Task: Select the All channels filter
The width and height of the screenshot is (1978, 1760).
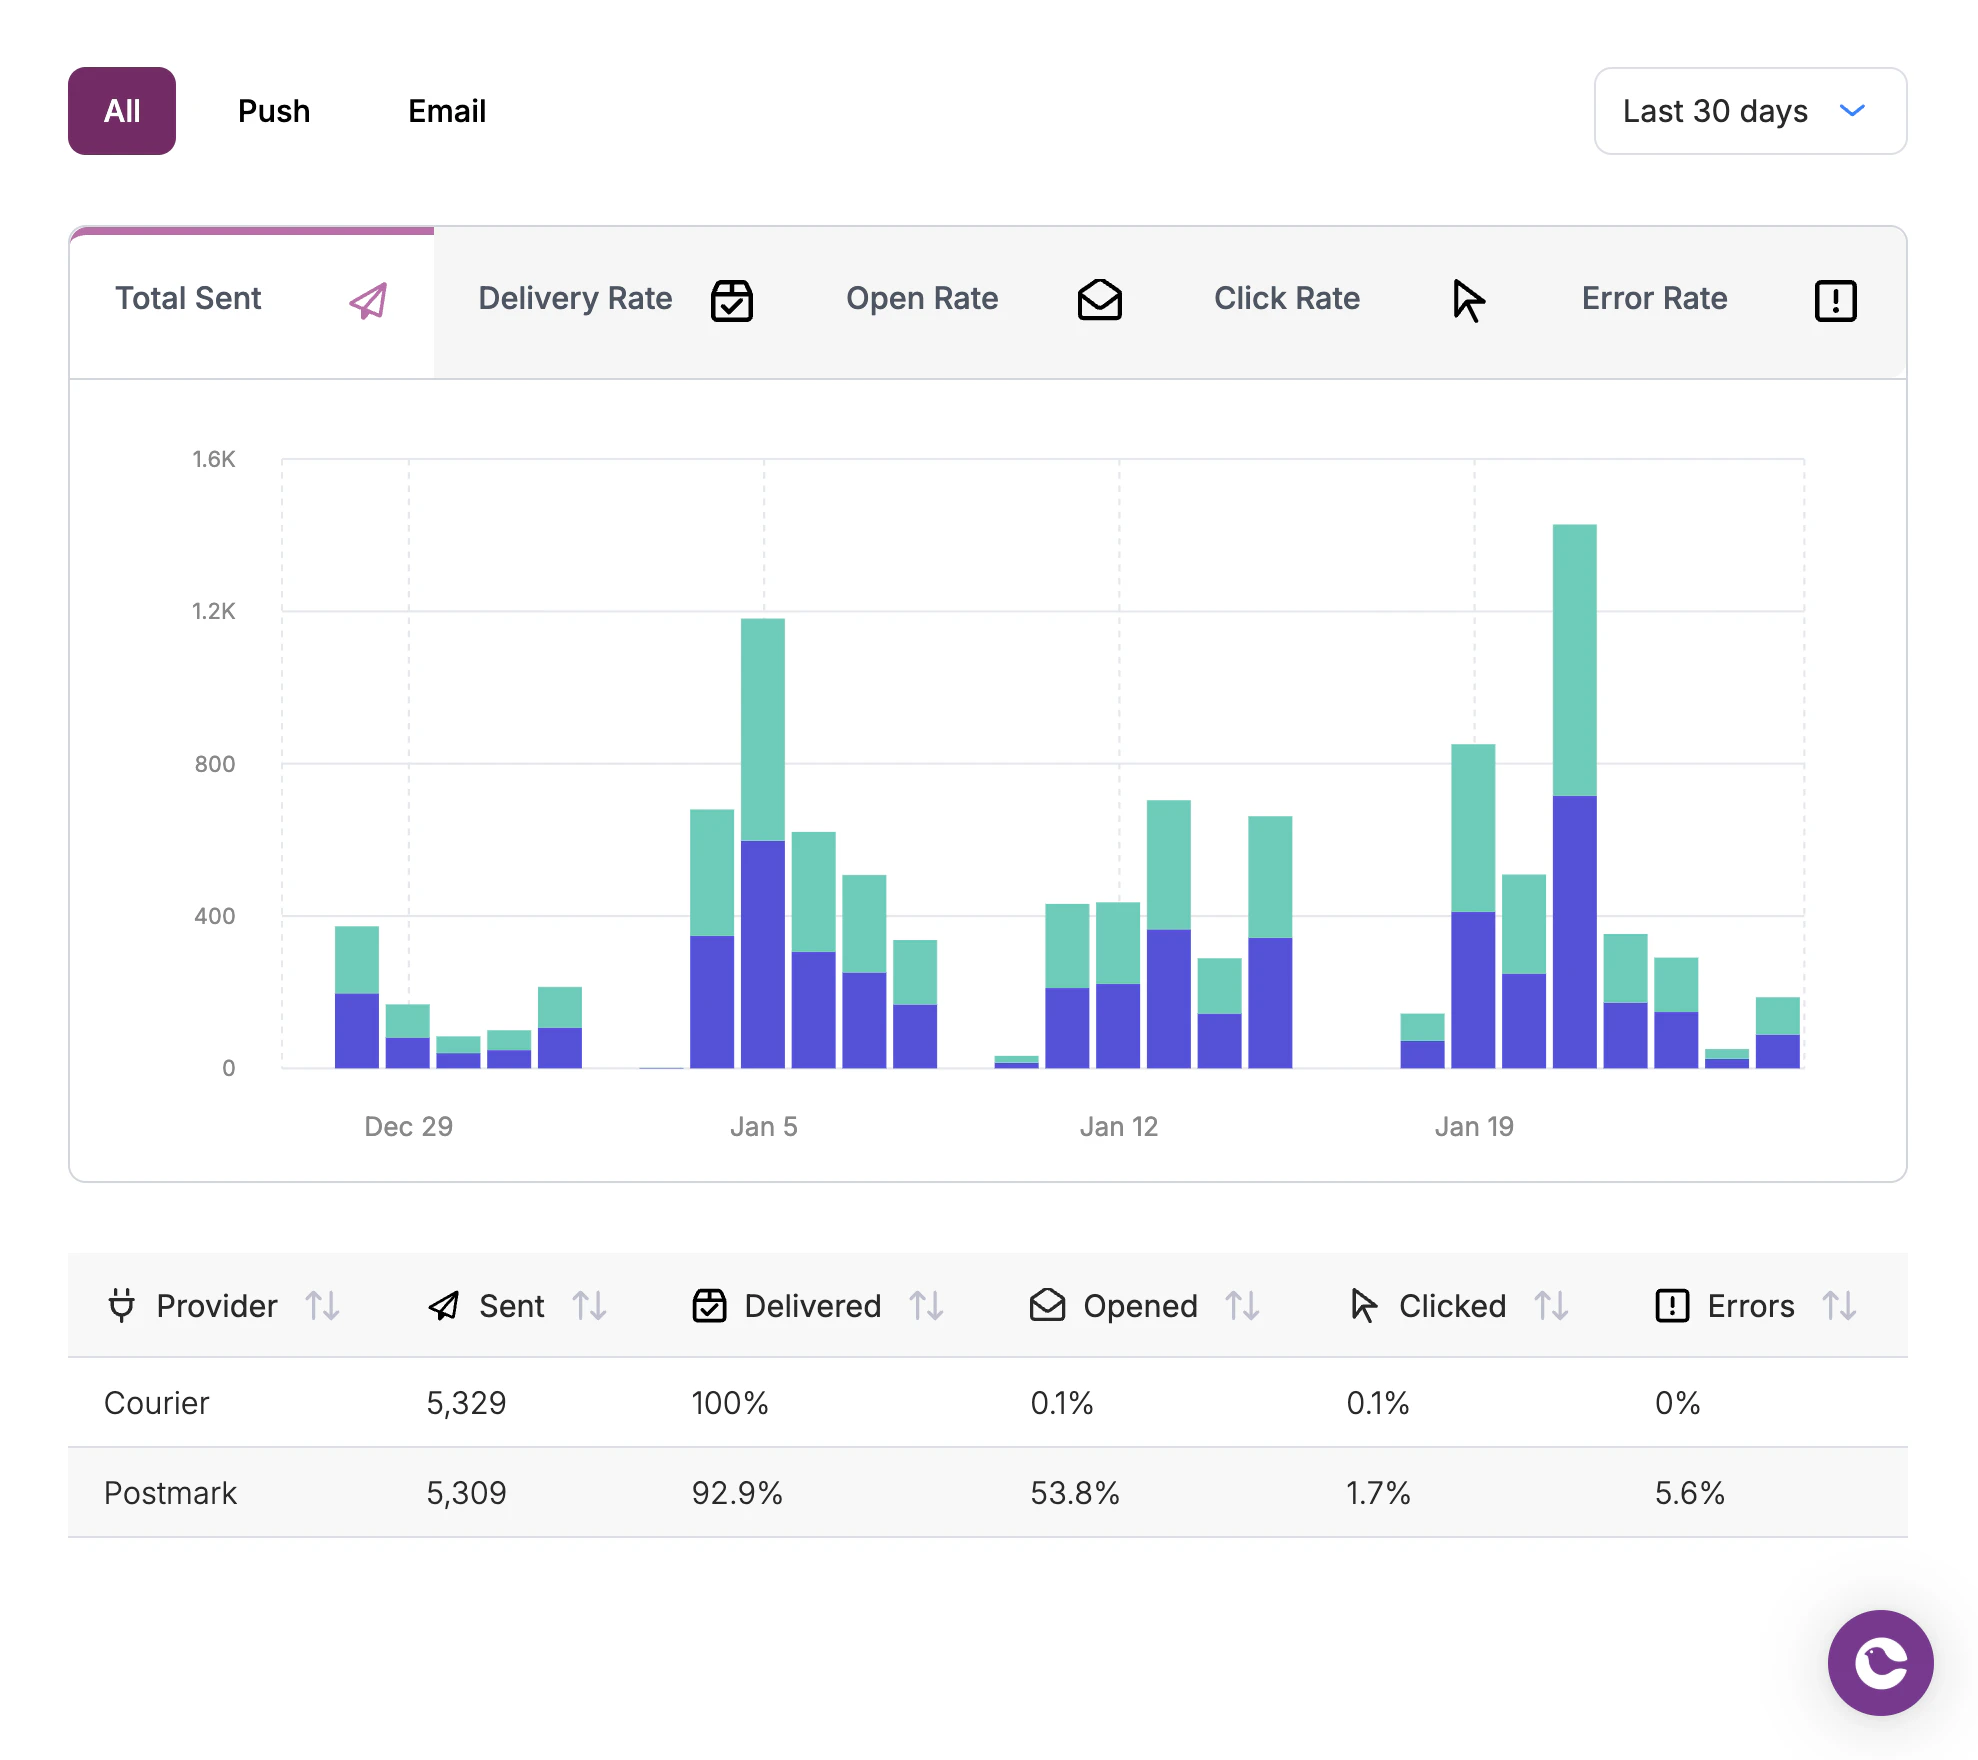Action: coord(121,111)
